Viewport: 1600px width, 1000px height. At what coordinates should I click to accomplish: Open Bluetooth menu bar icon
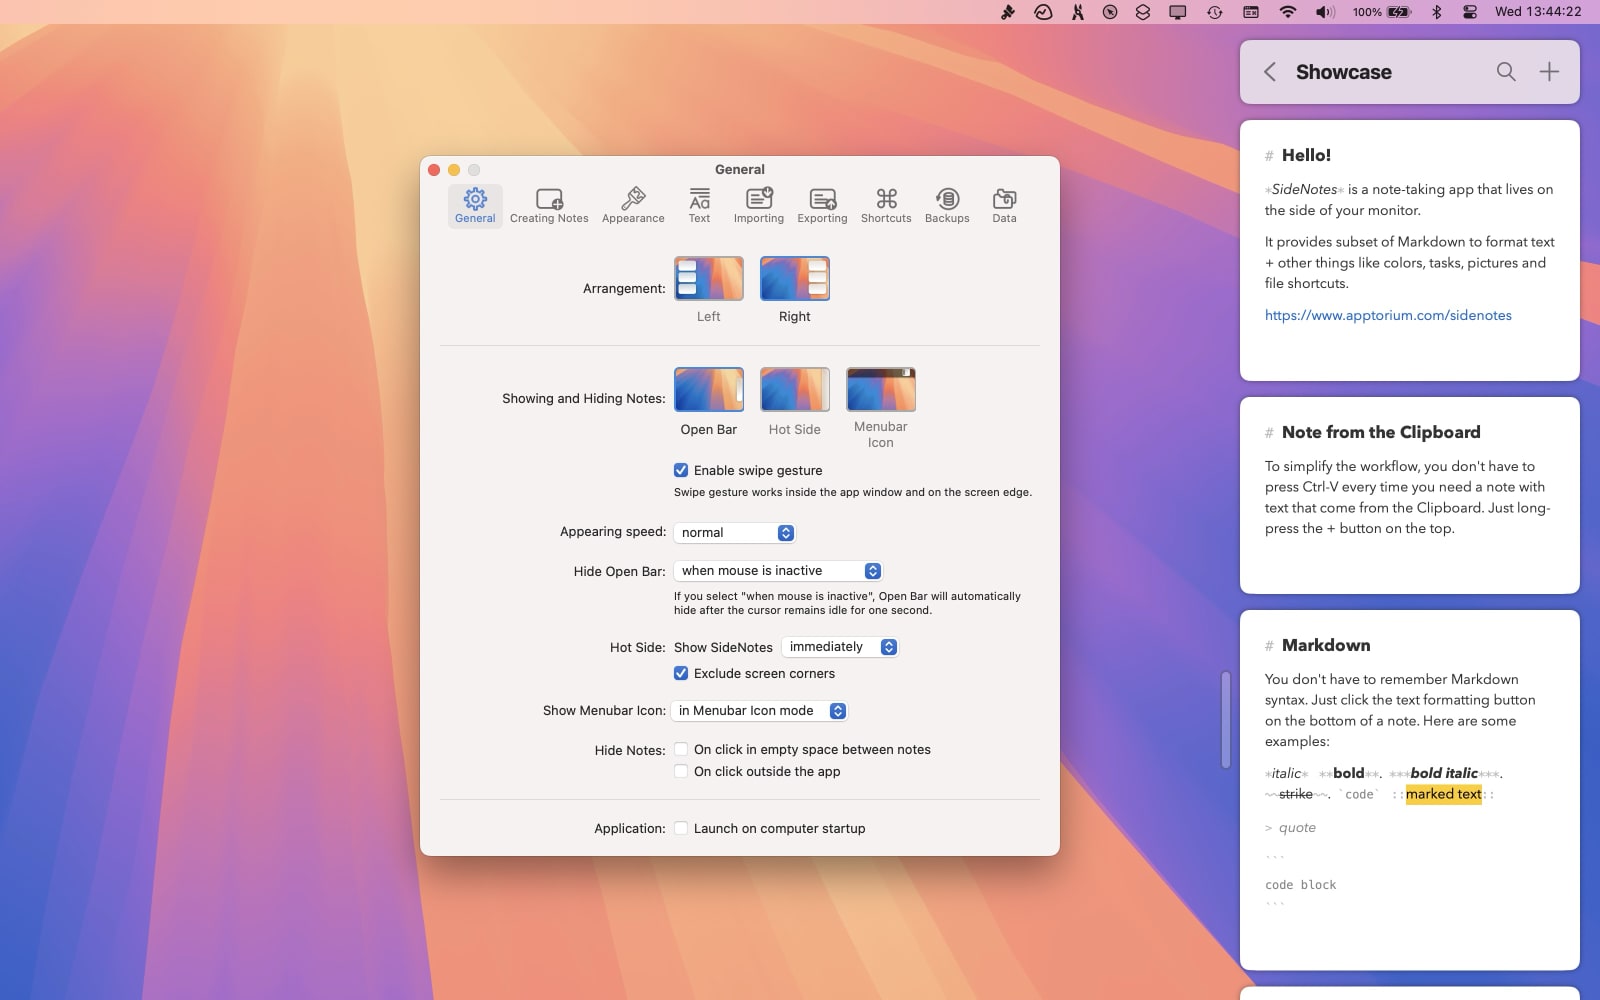[1437, 12]
